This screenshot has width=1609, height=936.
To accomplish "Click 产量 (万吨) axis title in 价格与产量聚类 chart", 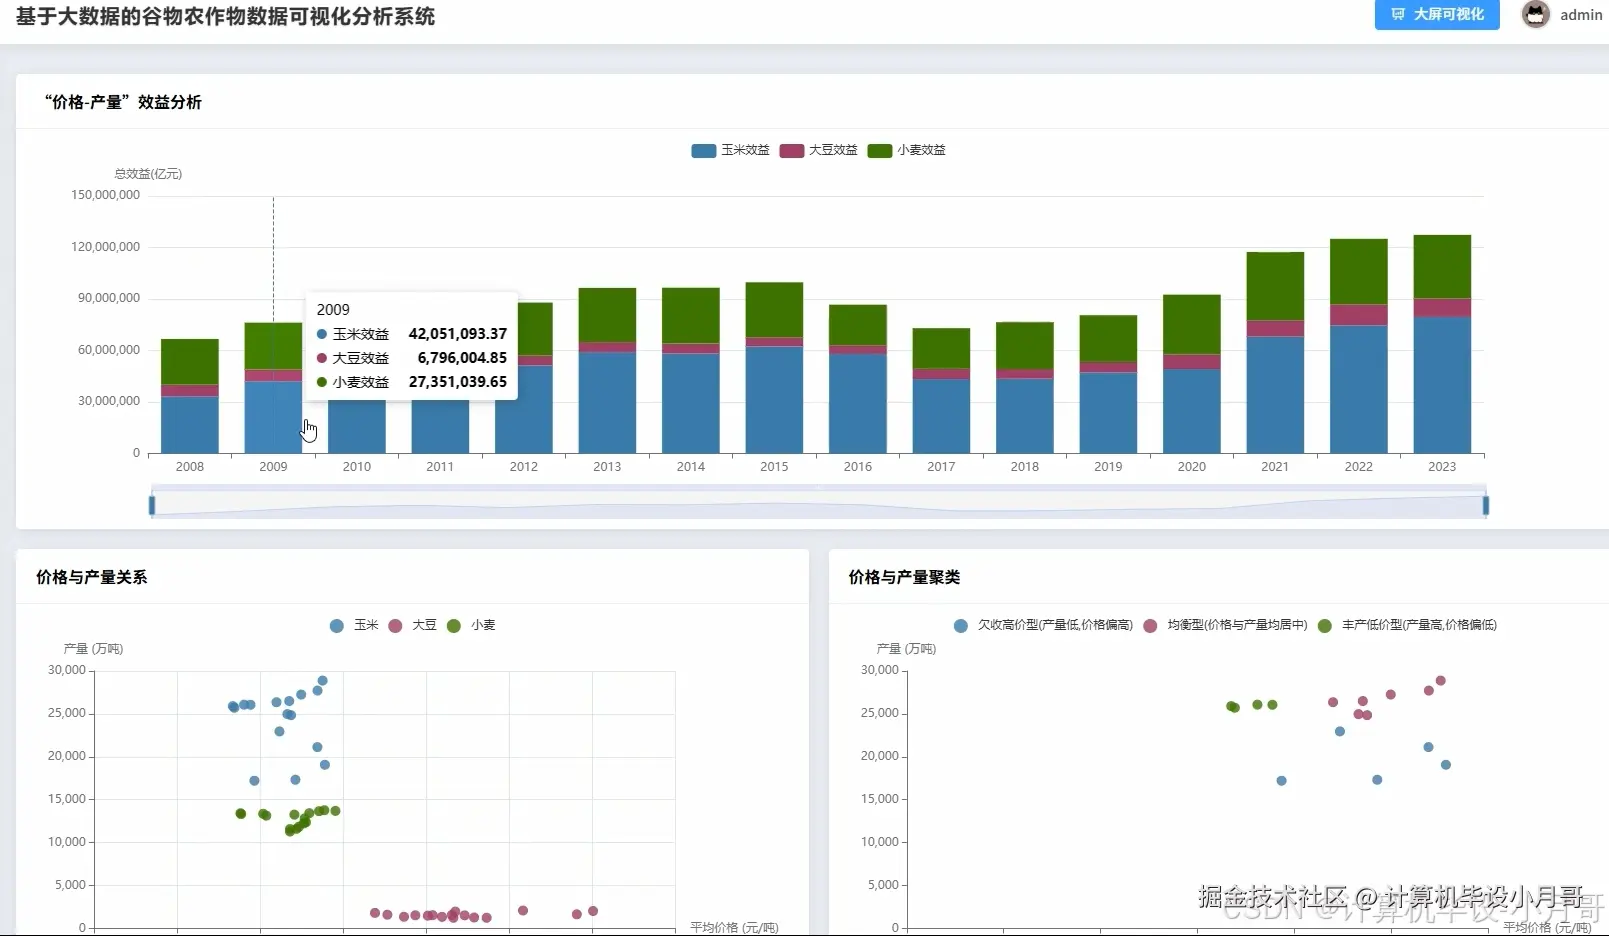I will click(906, 649).
